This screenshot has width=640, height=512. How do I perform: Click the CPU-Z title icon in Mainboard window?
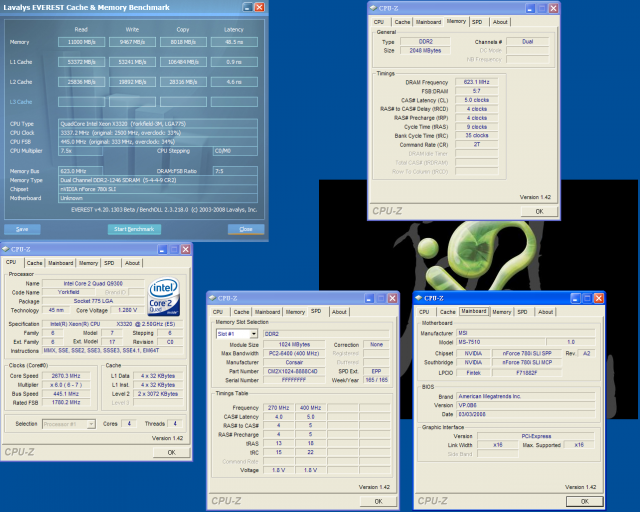coord(418,298)
